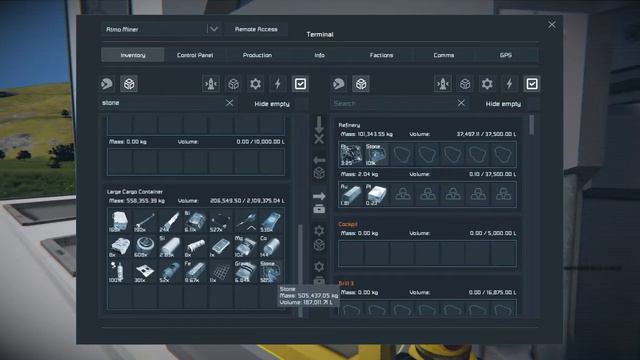Filter left panel by system gear icon

256,84
